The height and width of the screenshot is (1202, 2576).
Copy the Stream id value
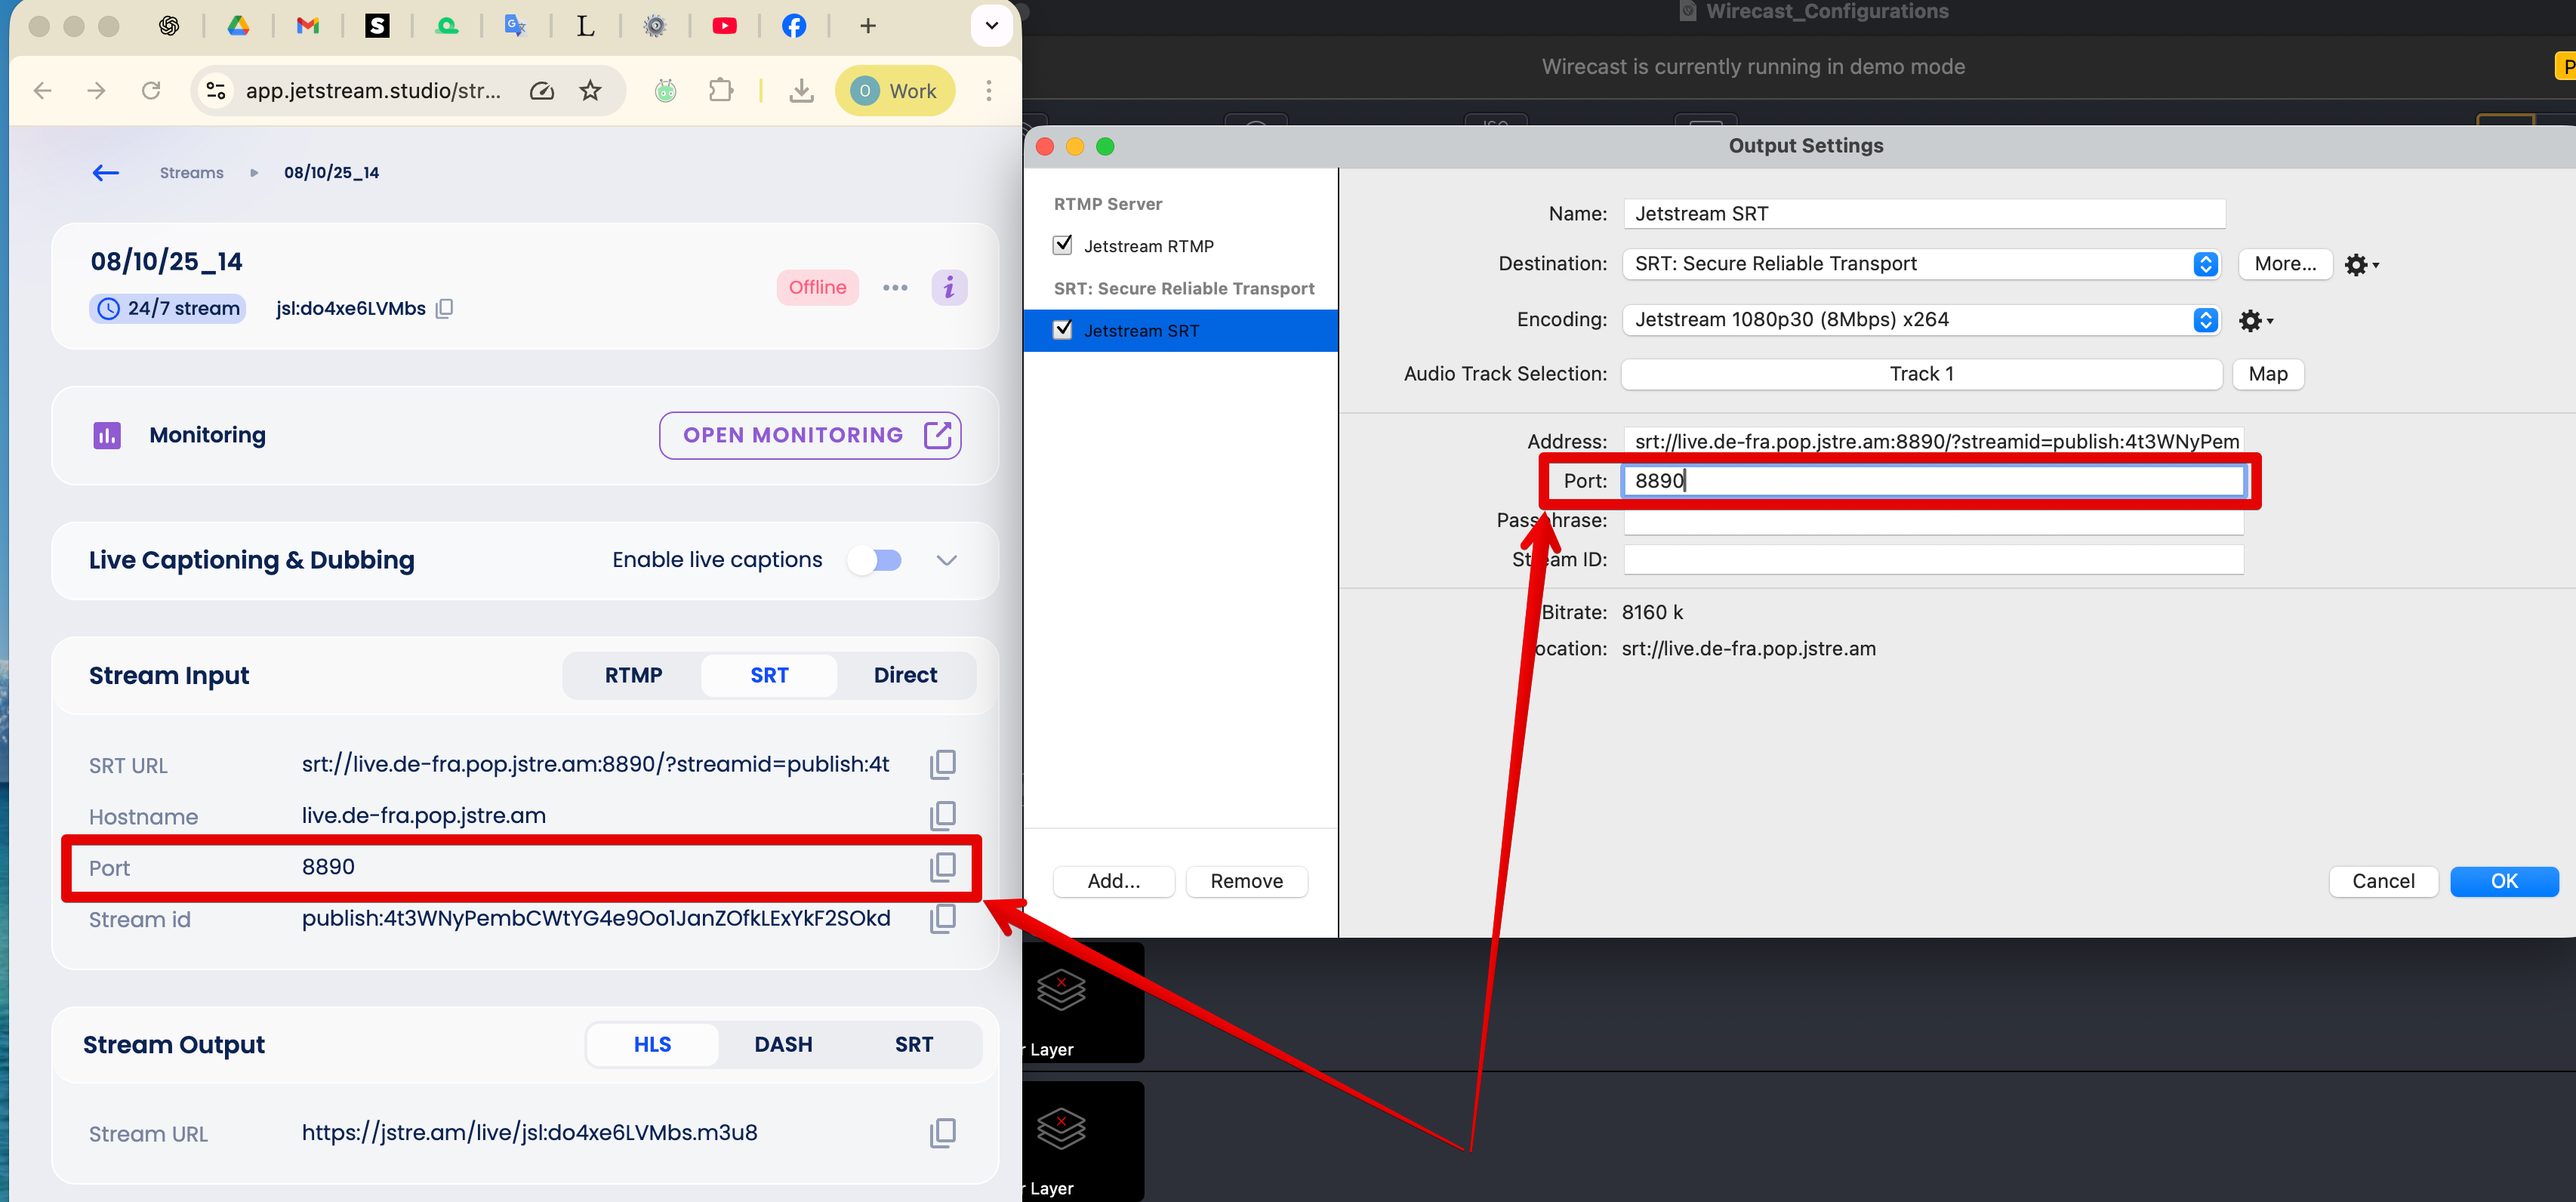pos(942,919)
